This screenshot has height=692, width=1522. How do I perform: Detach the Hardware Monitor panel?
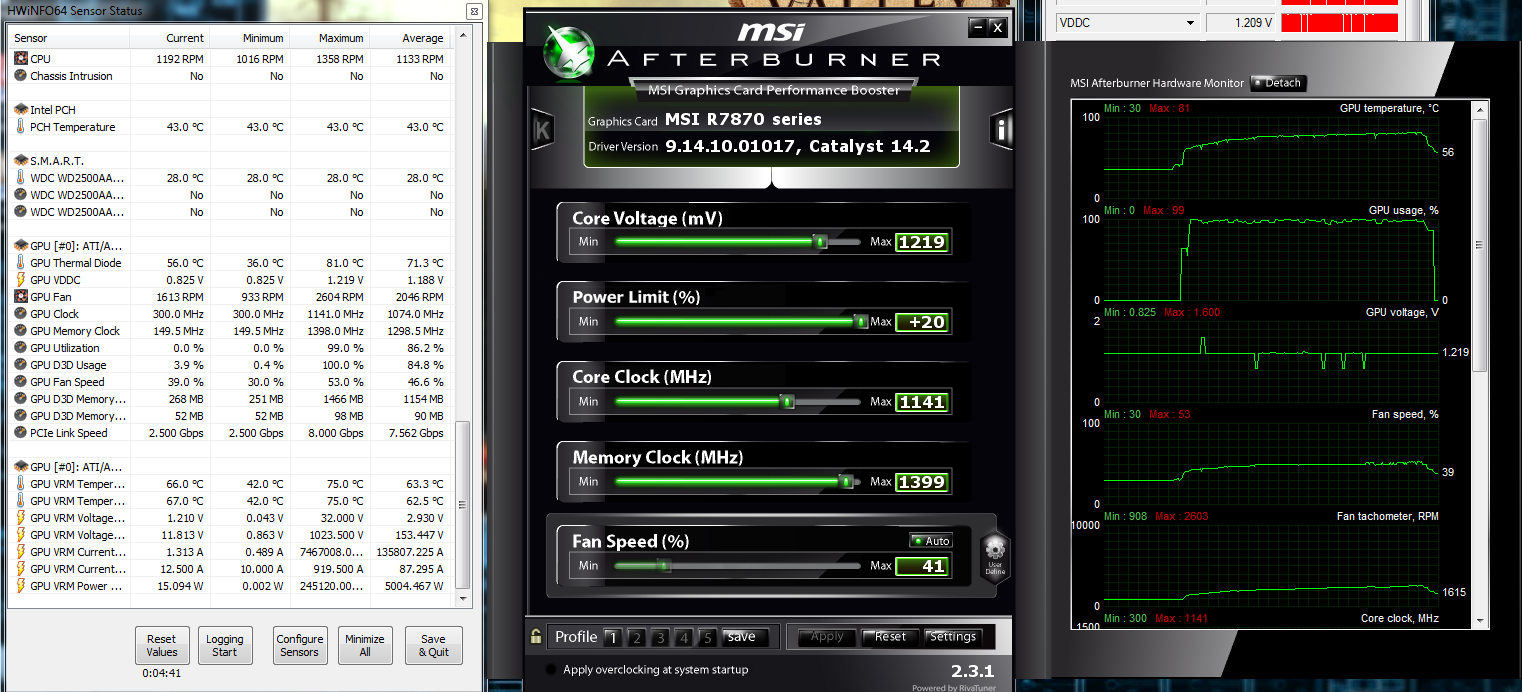point(1279,83)
